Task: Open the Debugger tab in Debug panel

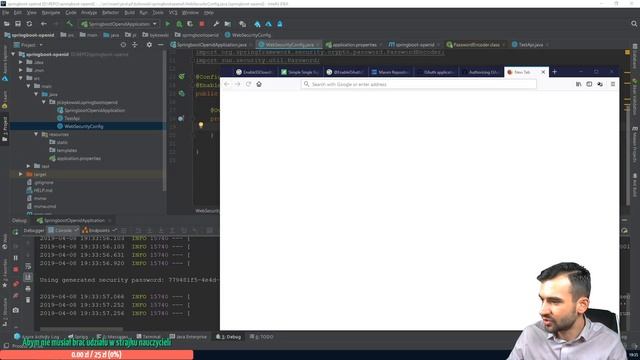Action: click(33, 231)
